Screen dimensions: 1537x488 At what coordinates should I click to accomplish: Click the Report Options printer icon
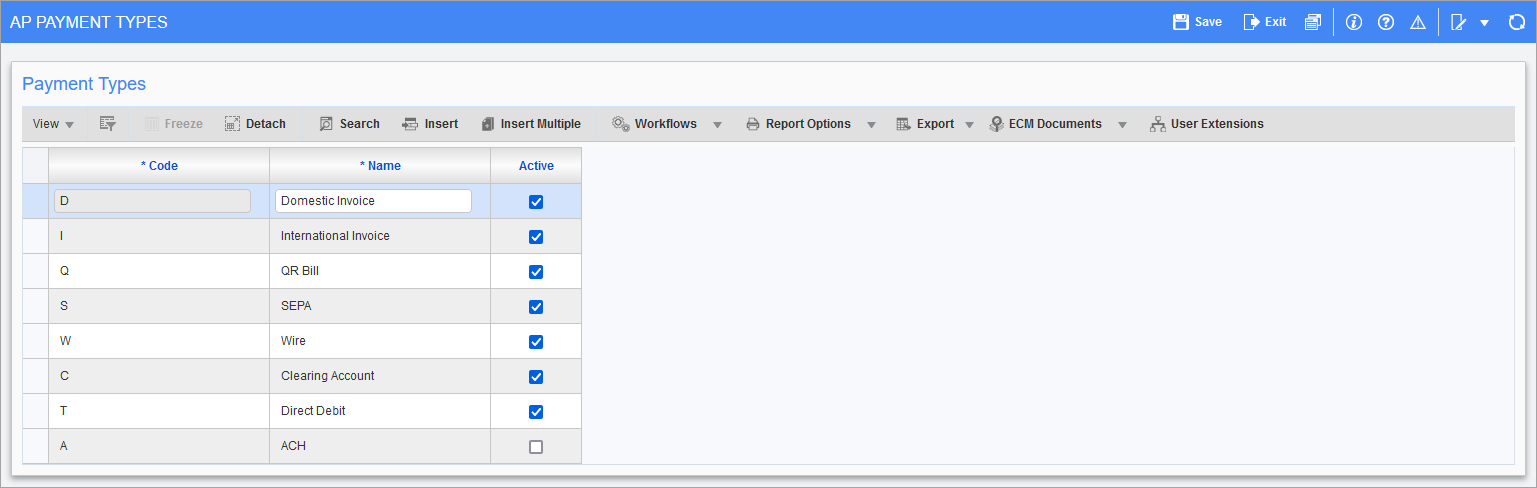tap(753, 124)
